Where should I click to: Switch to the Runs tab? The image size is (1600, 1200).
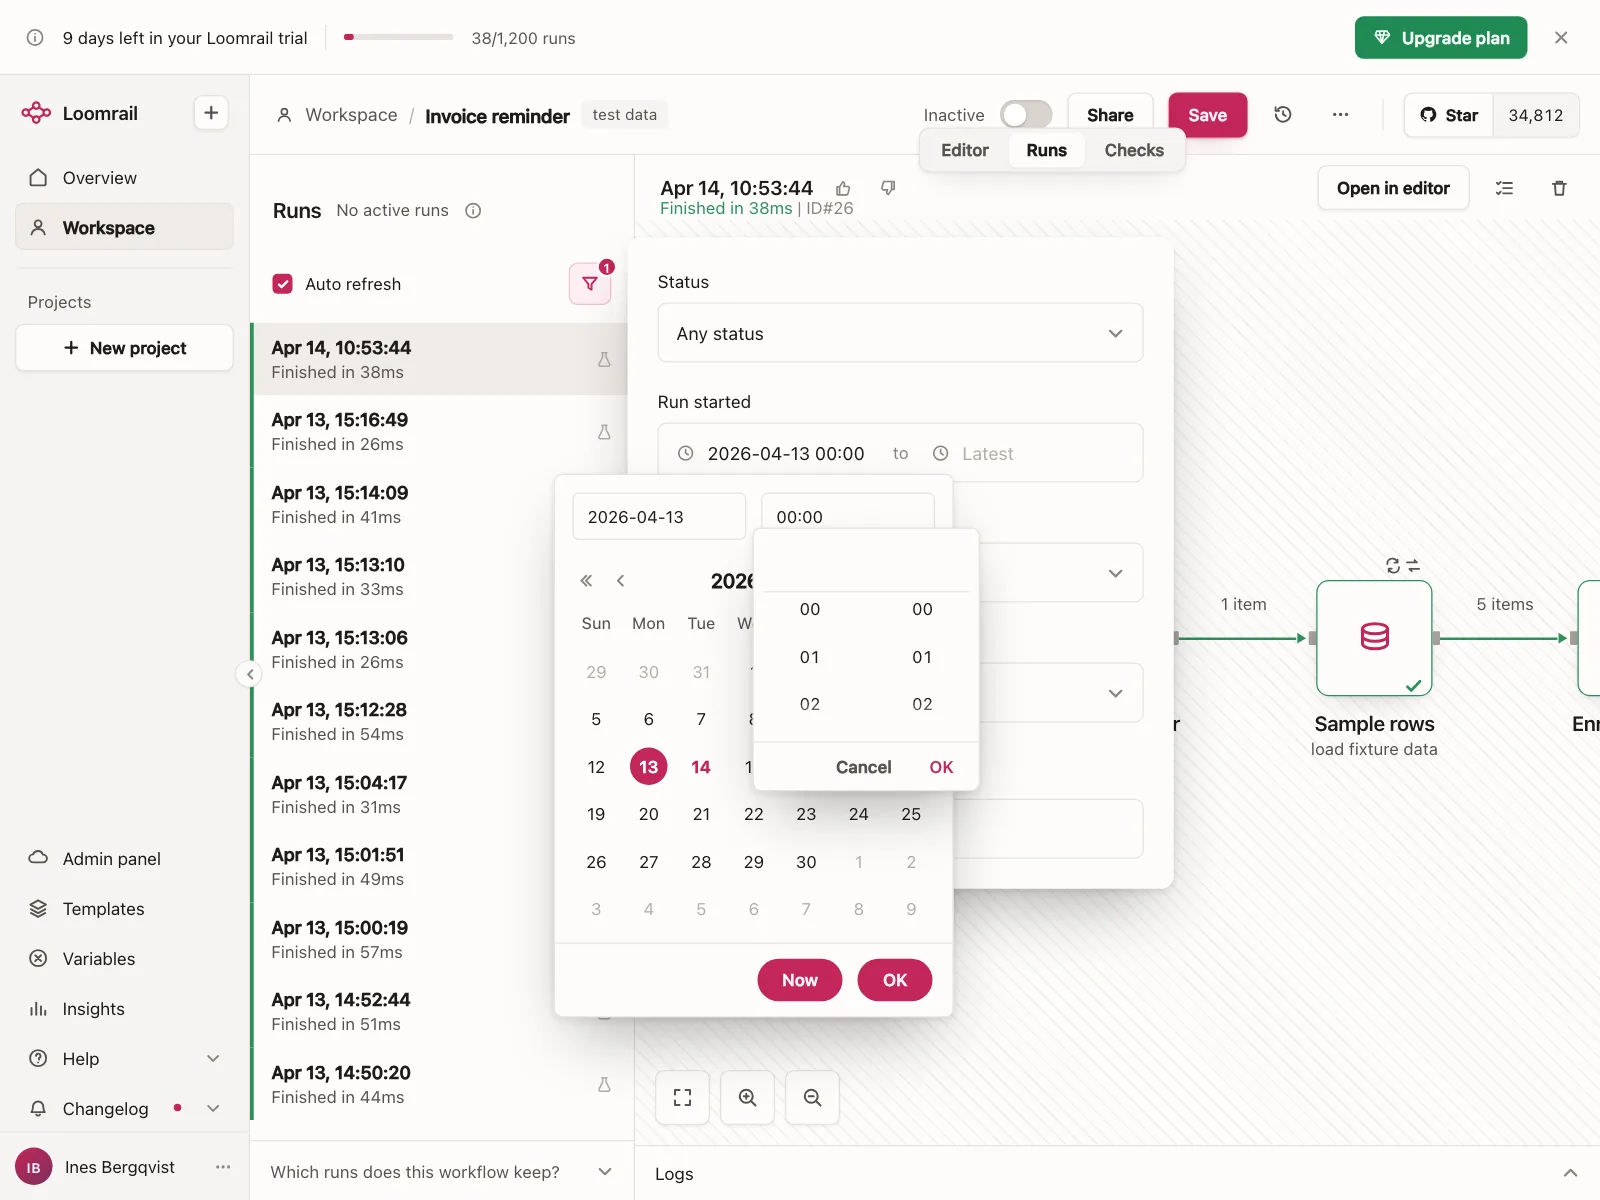pyautogui.click(x=1046, y=150)
